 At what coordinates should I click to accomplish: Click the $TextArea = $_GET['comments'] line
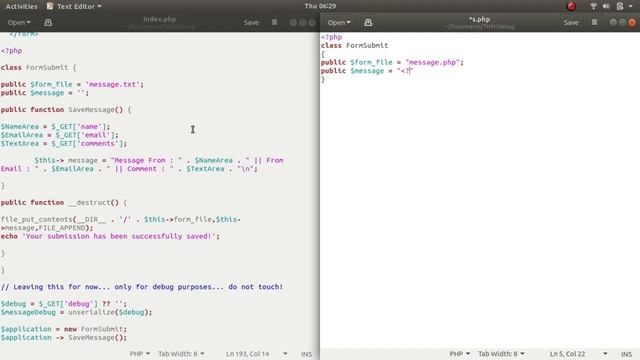[x=64, y=144]
